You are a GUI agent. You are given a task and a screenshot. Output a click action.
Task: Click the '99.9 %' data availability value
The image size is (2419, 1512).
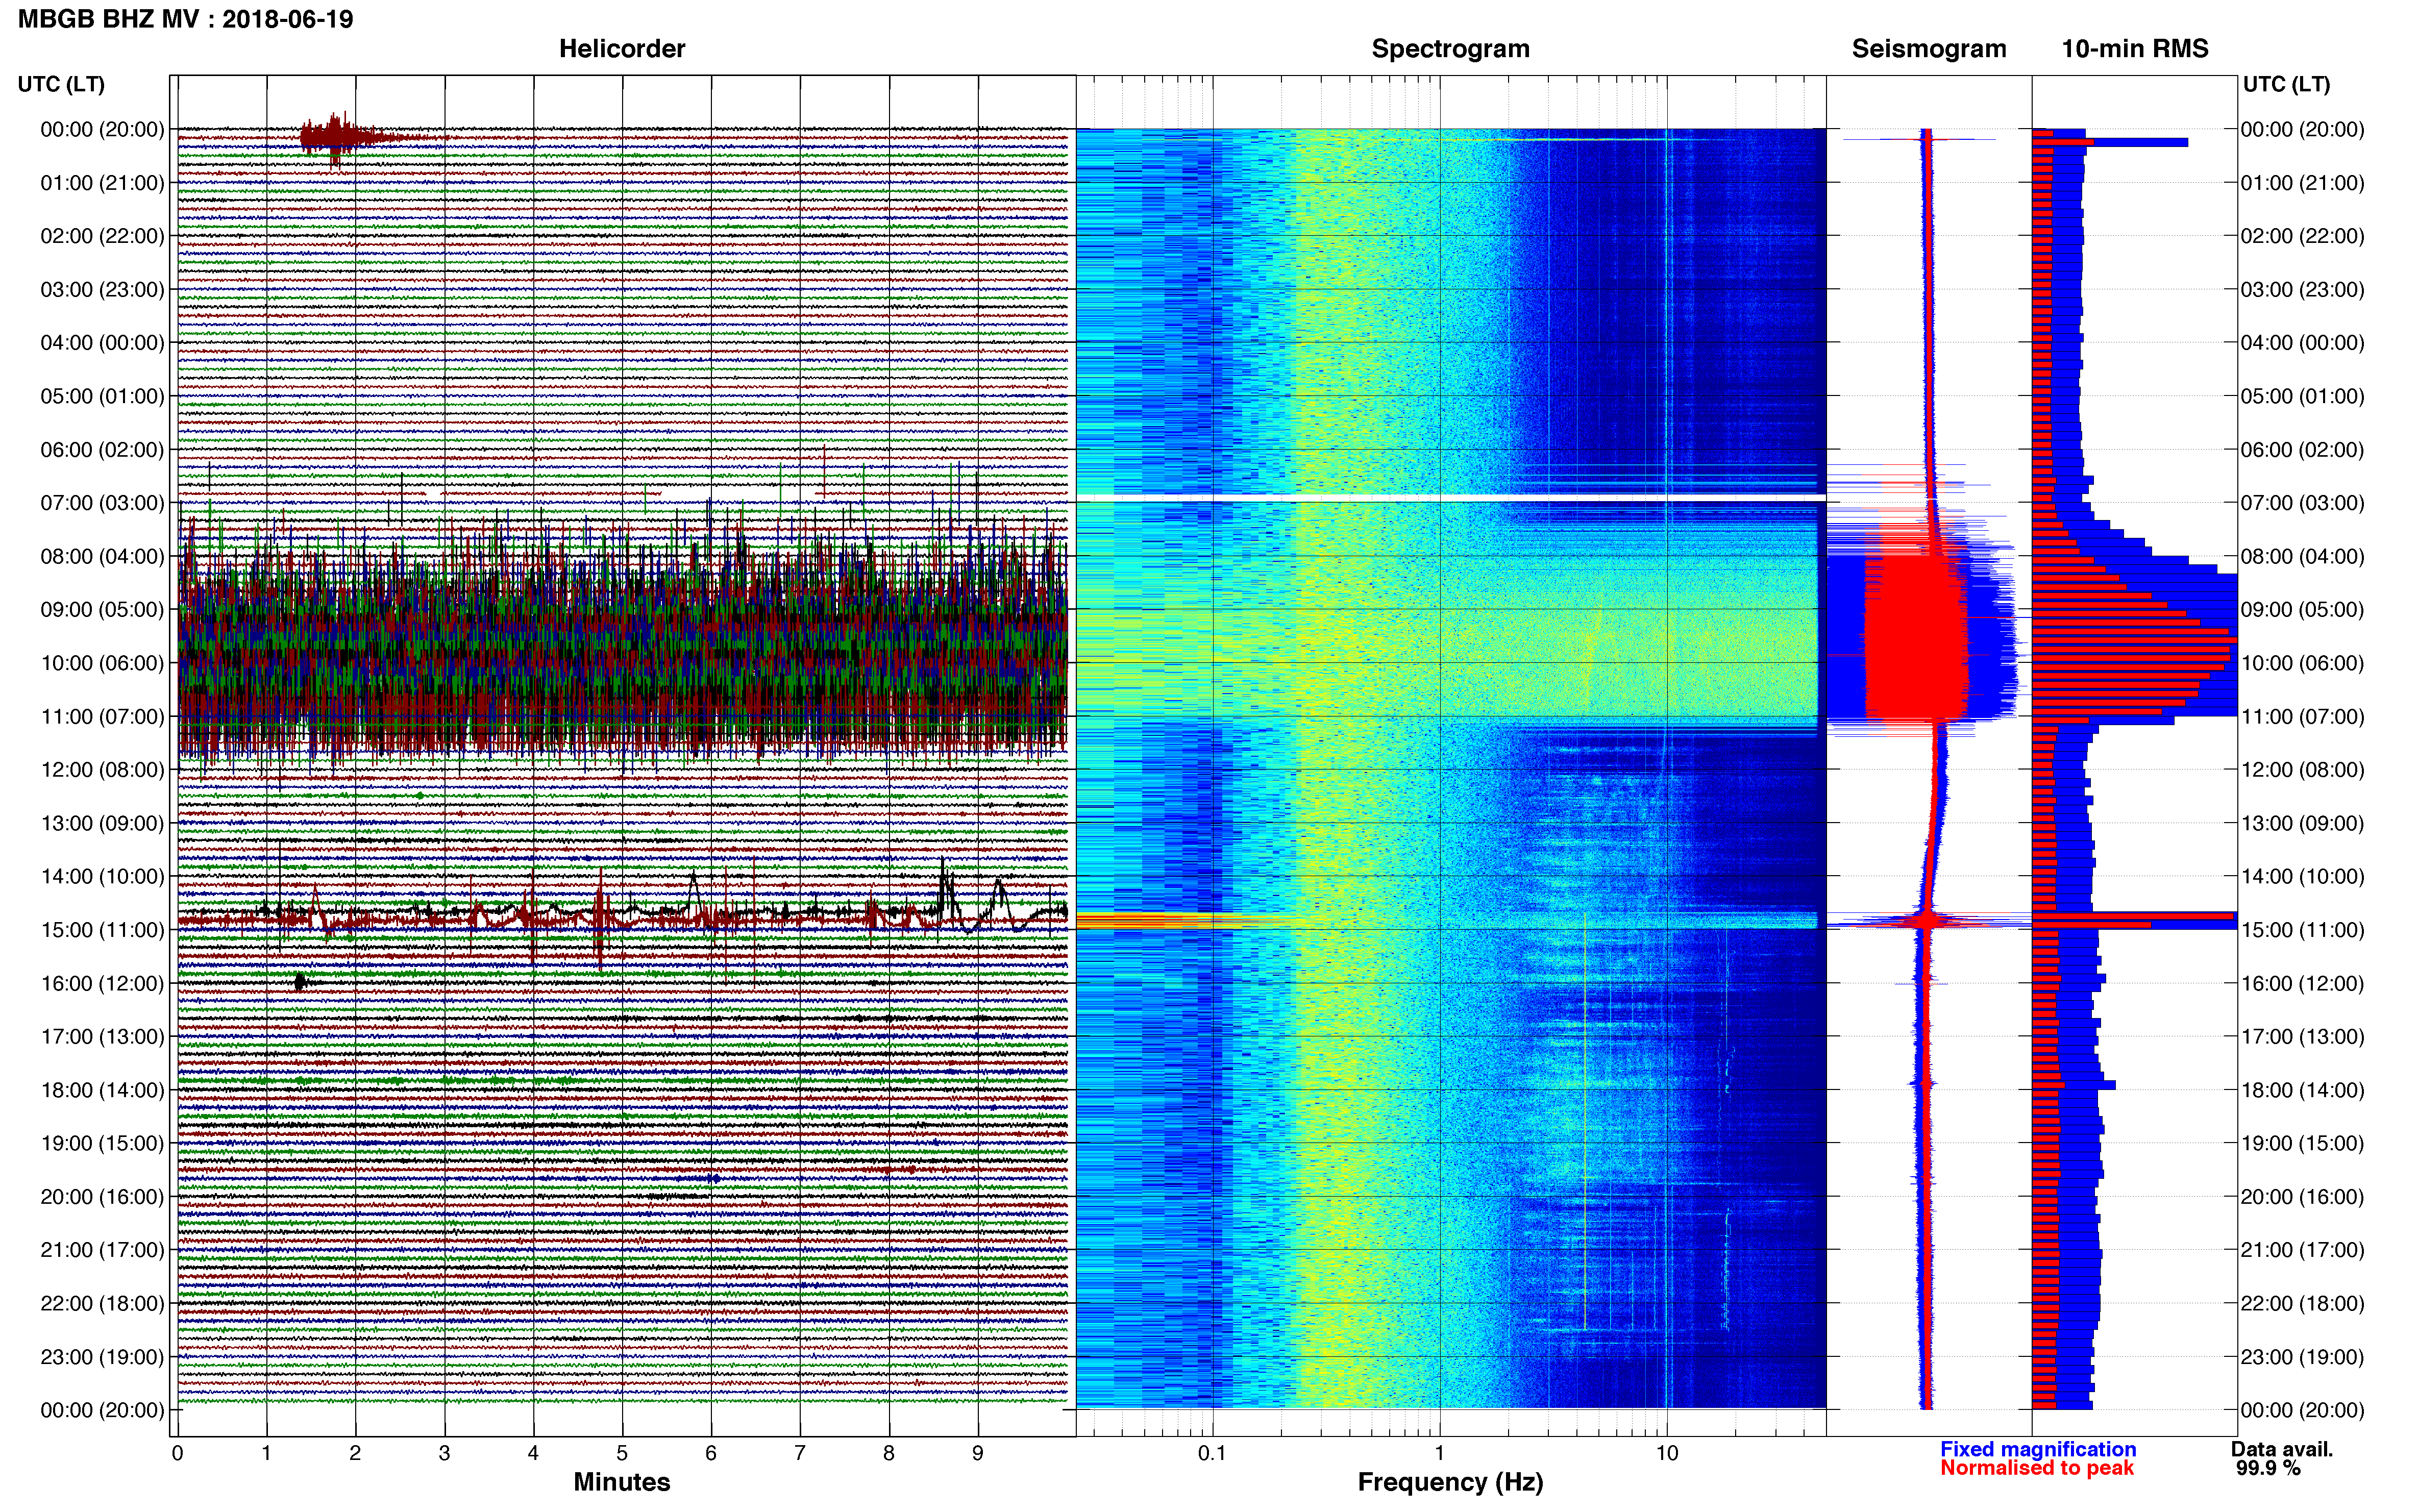click(2269, 1468)
